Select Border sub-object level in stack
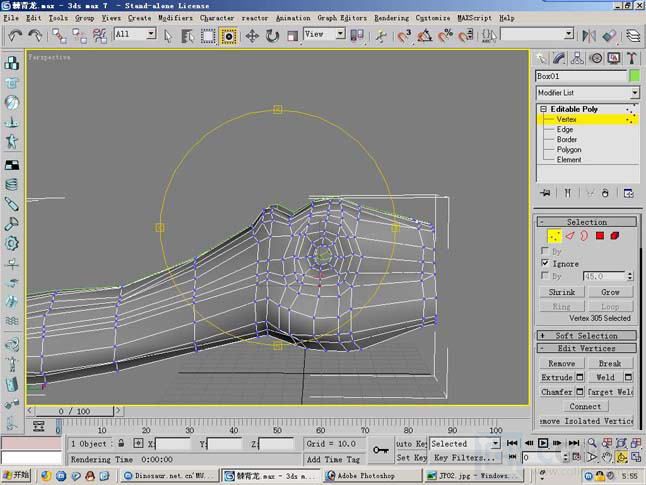646x485 pixels. point(567,139)
